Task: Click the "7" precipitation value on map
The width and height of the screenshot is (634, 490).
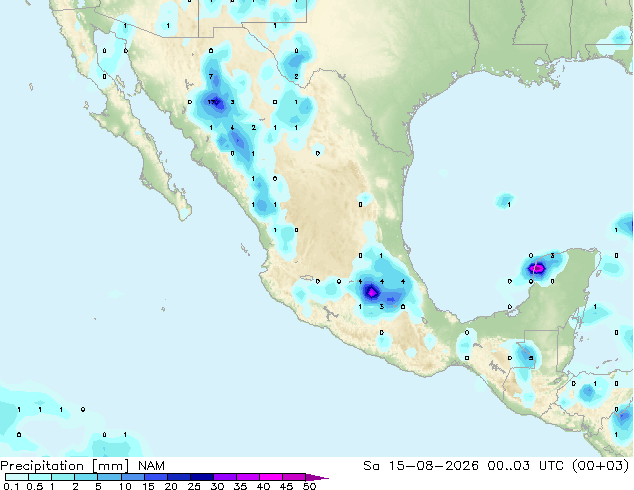Action: 211,76
